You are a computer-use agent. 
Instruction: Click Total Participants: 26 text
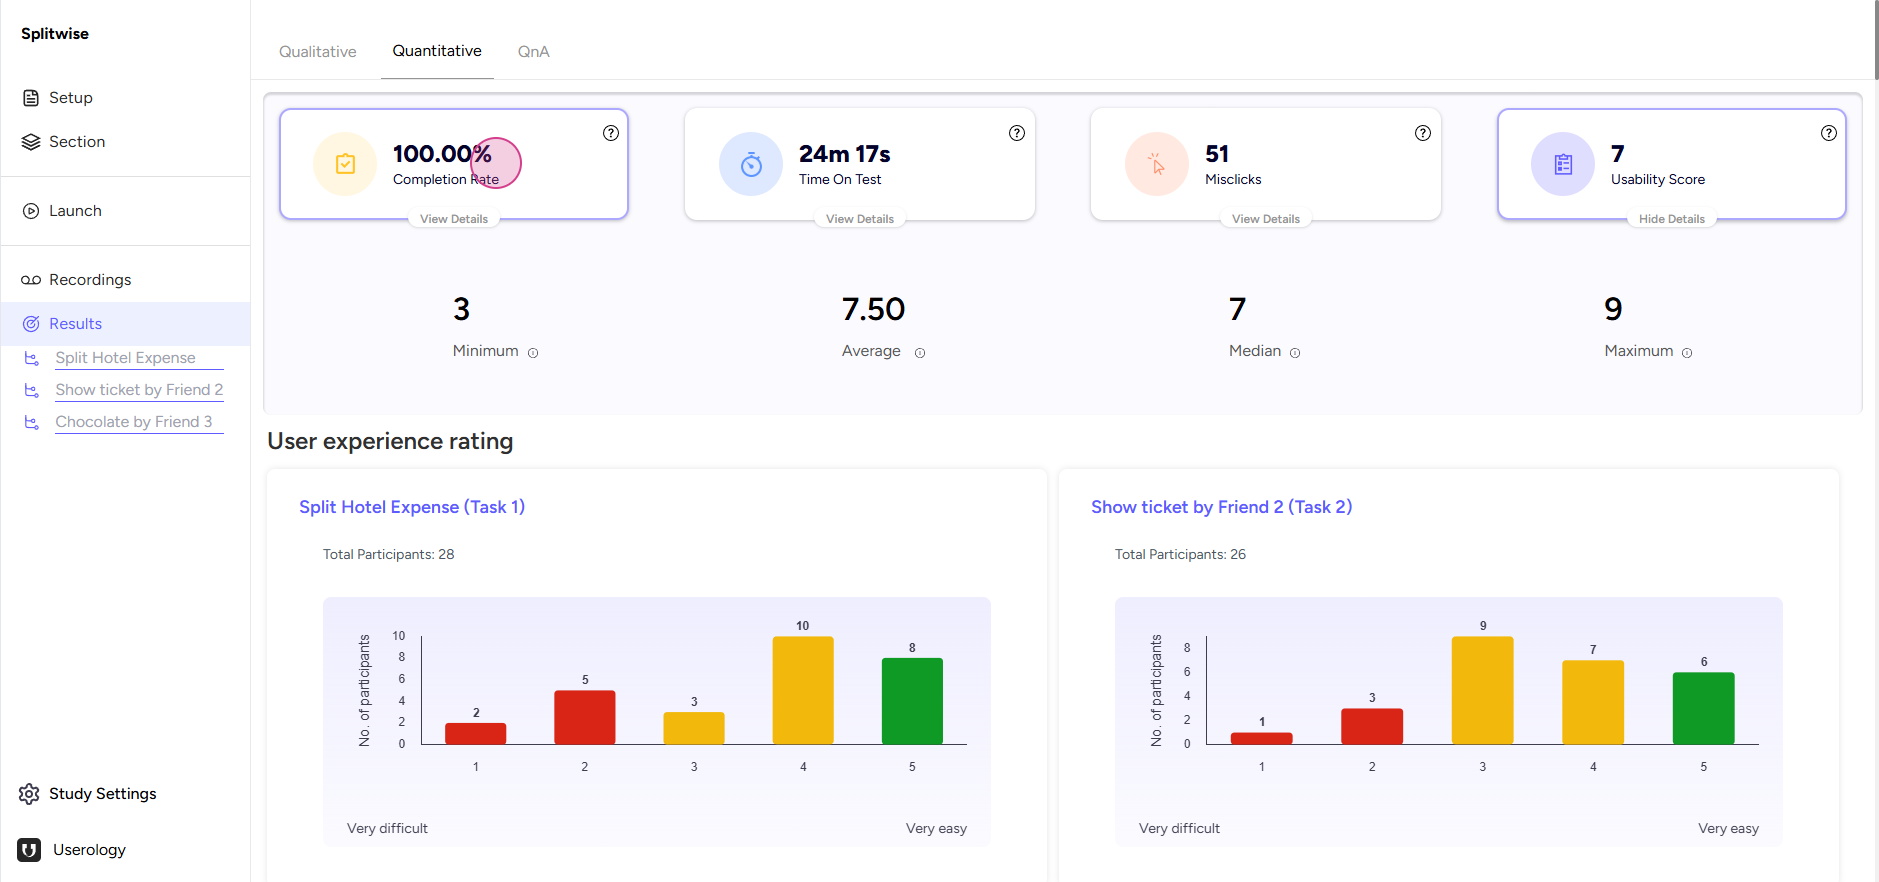coord(1181,554)
